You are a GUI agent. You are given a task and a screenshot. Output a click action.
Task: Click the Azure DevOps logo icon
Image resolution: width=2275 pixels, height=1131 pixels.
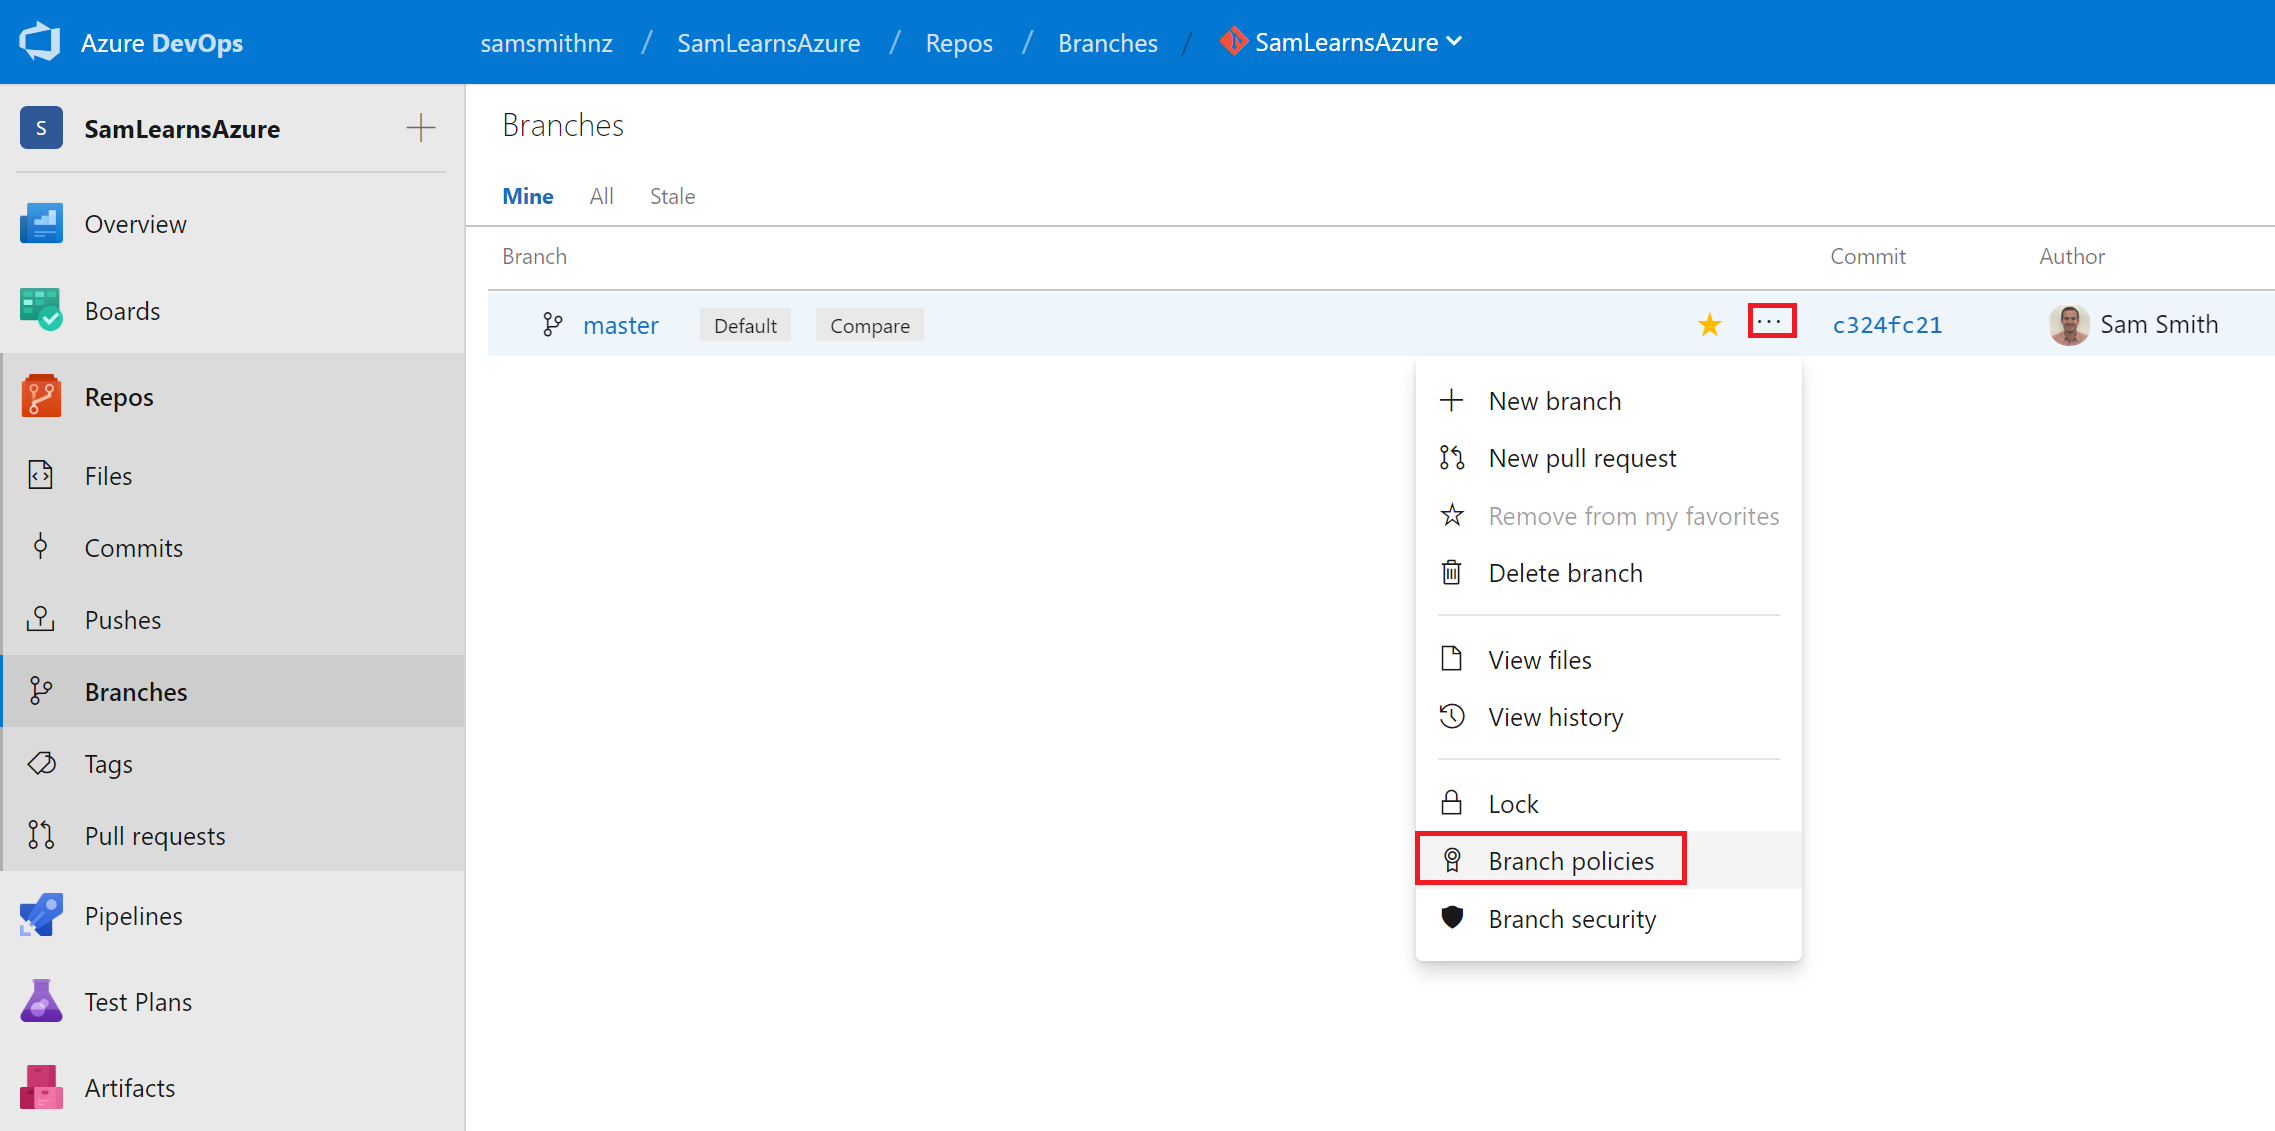coord(40,42)
